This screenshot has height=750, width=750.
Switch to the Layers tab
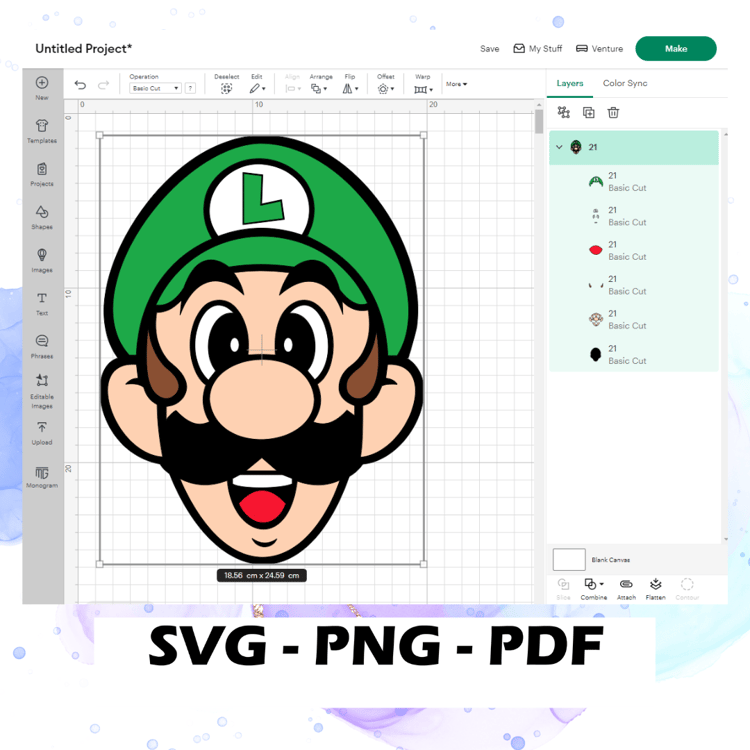click(570, 83)
